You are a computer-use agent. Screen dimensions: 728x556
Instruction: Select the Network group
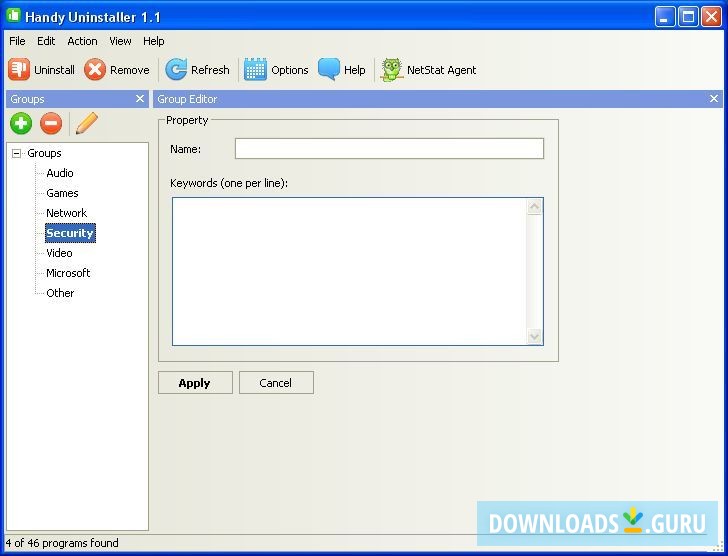click(x=66, y=213)
